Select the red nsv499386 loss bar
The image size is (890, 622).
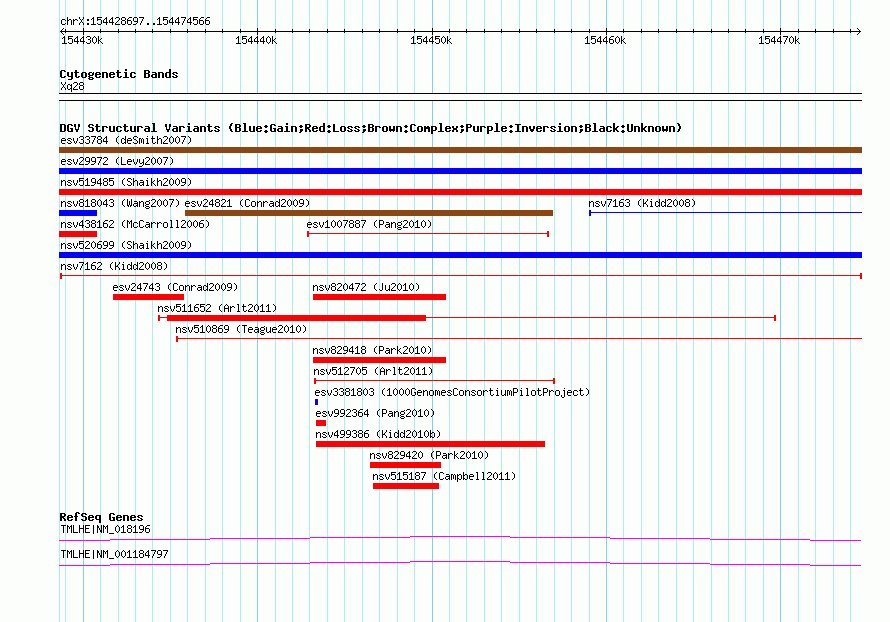(x=430, y=444)
